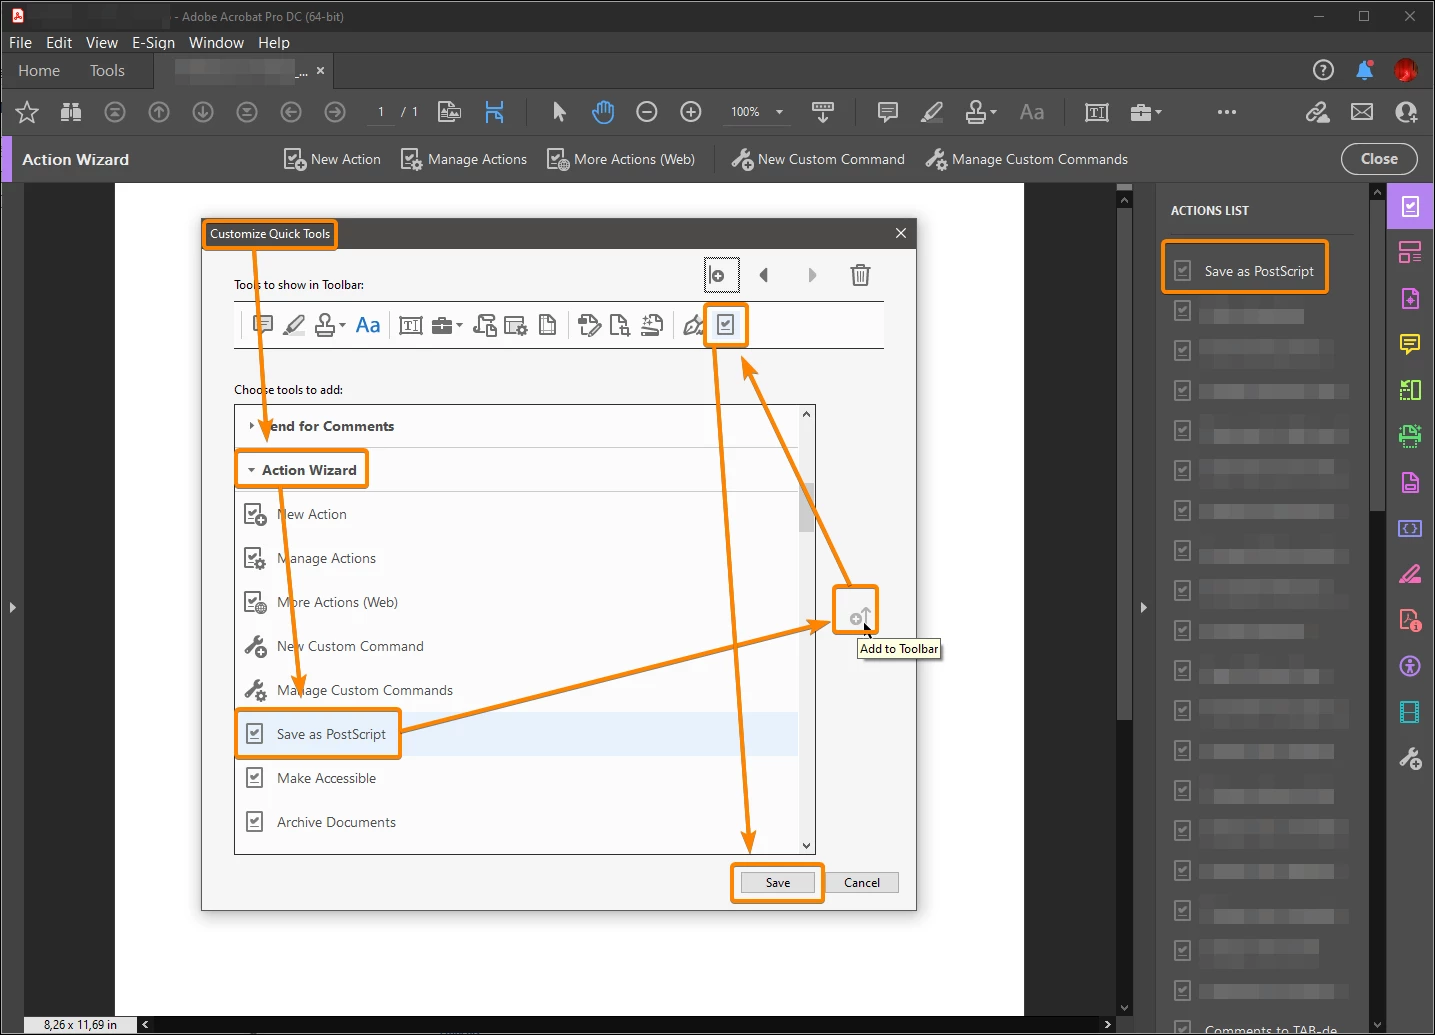Click the zoom in plus icon
Viewport: 1435px width, 1035px height.
[x=691, y=112]
